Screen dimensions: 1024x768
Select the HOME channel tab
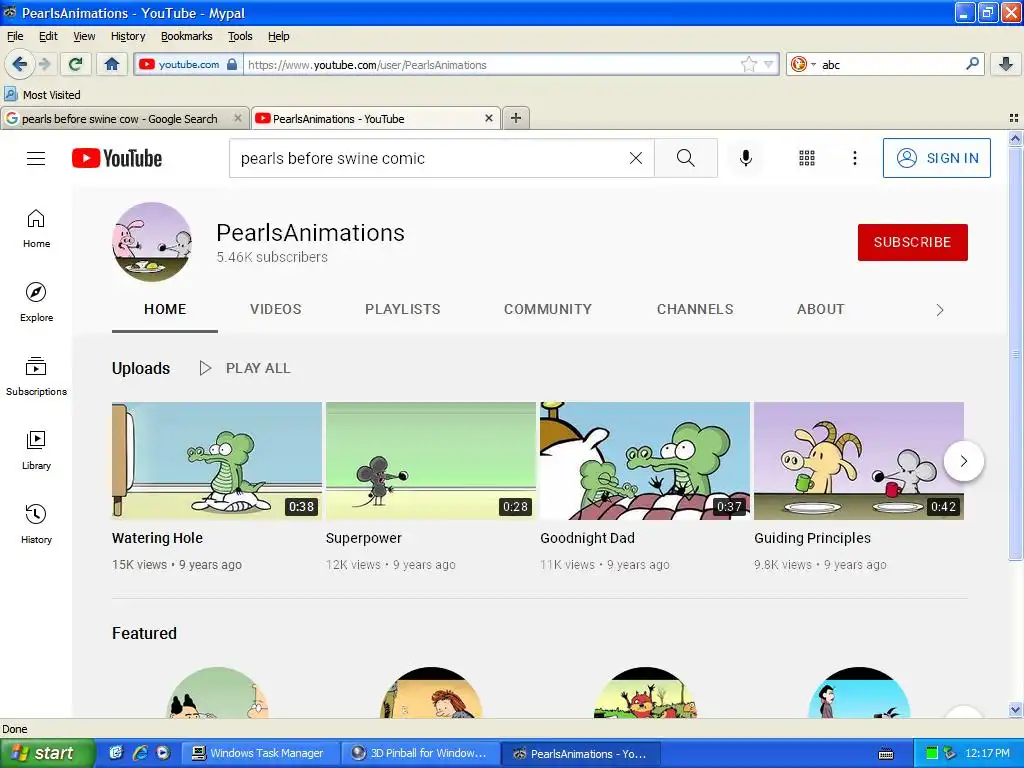tap(165, 310)
